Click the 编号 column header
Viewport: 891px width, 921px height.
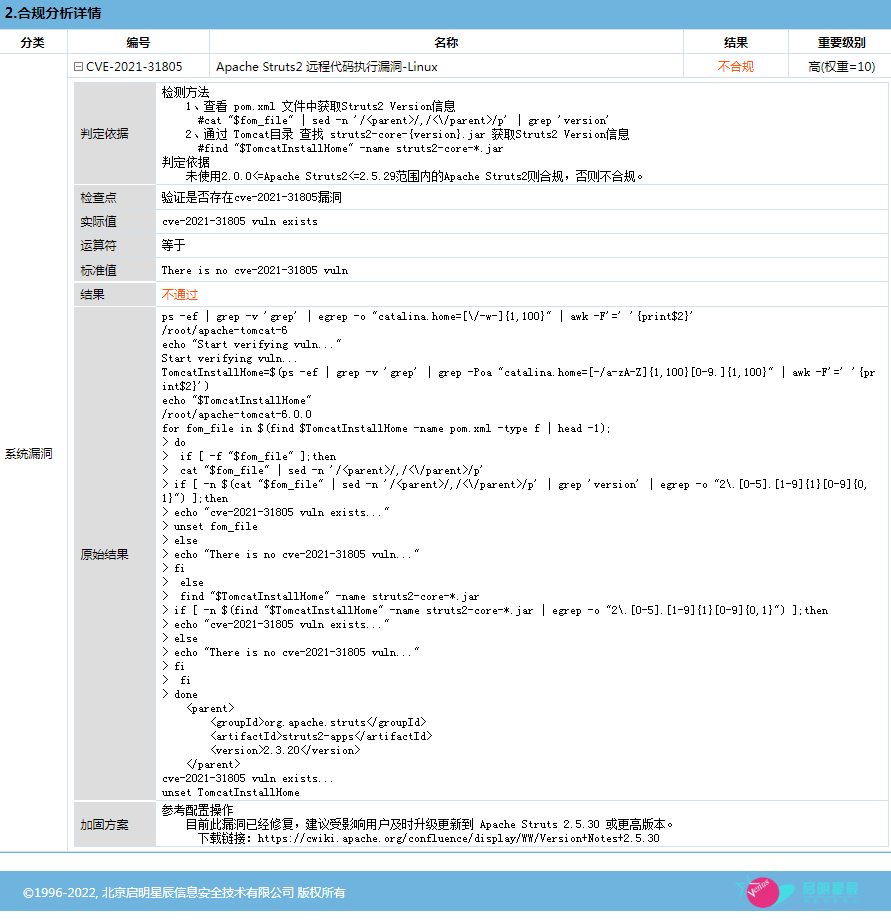click(138, 42)
